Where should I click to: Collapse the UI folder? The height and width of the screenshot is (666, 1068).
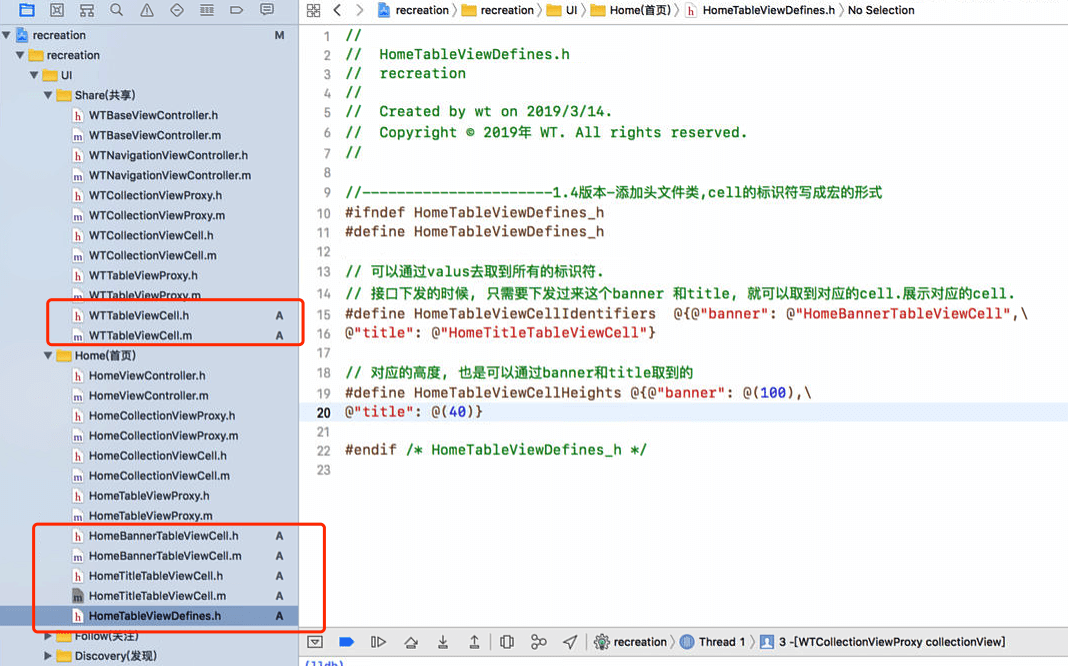[x=34, y=75]
